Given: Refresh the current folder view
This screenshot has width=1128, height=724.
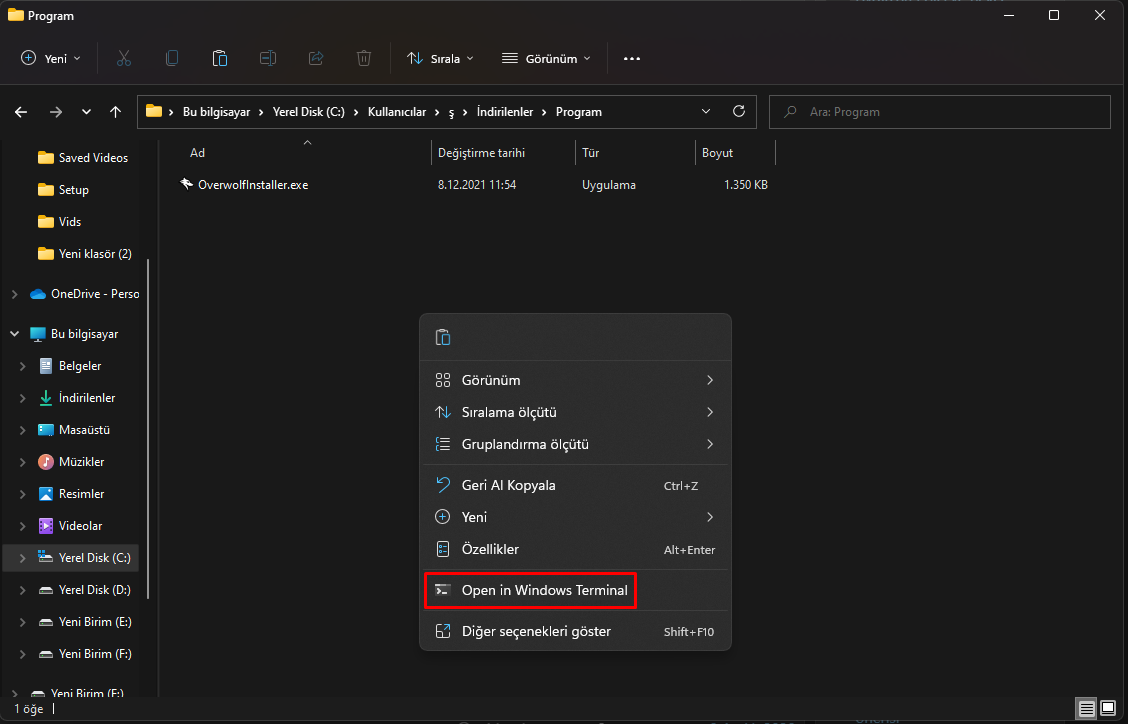Looking at the screenshot, I should 739,112.
